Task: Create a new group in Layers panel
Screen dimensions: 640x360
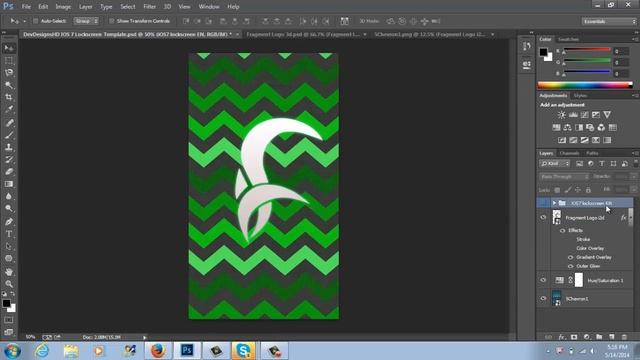Action: click(x=599, y=337)
